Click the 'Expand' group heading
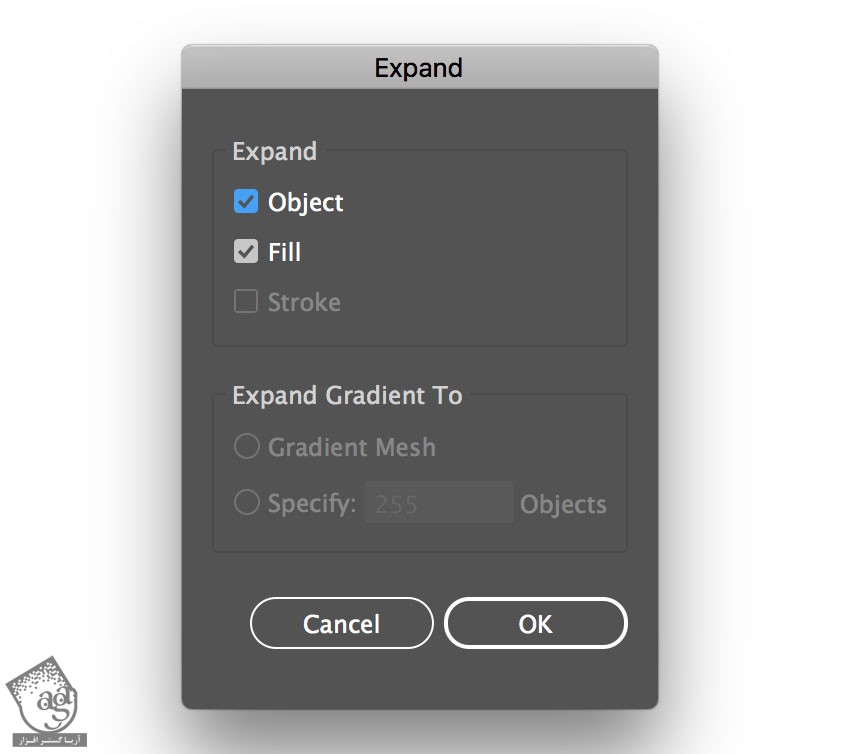The image size is (850, 754). (274, 152)
